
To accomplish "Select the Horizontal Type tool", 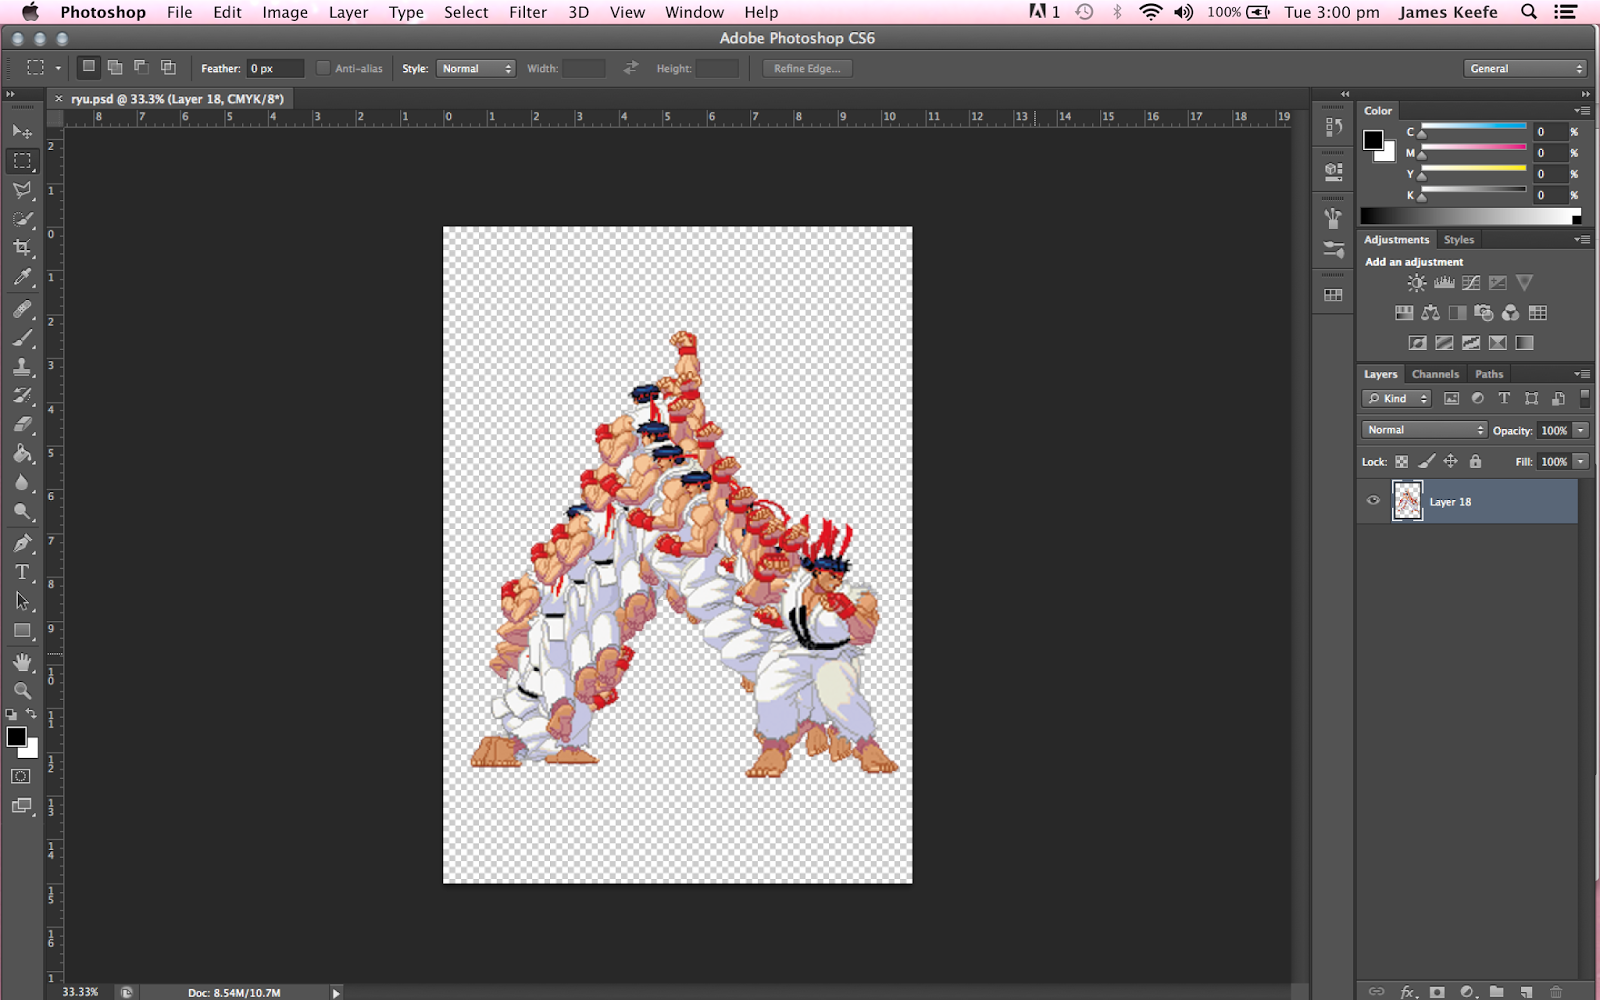I will (22, 572).
